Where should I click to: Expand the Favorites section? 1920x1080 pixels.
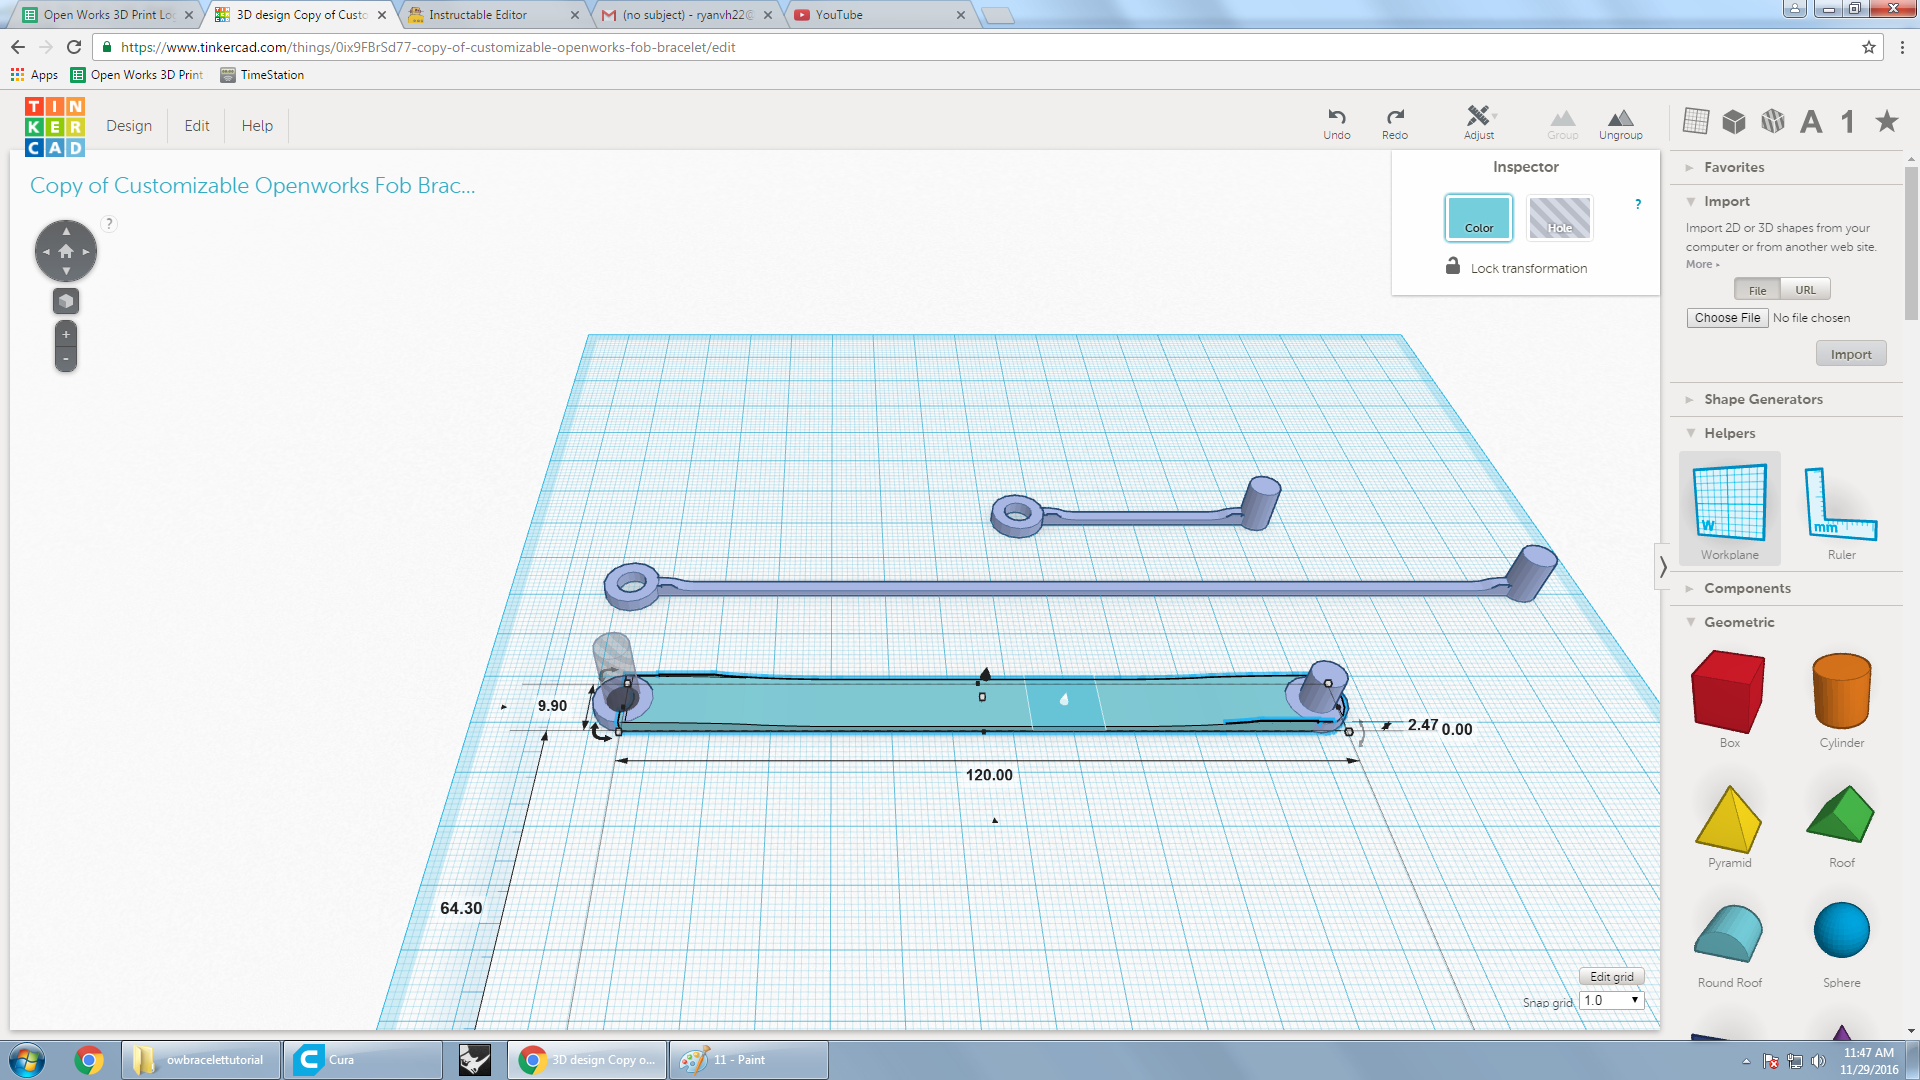[1734, 167]
